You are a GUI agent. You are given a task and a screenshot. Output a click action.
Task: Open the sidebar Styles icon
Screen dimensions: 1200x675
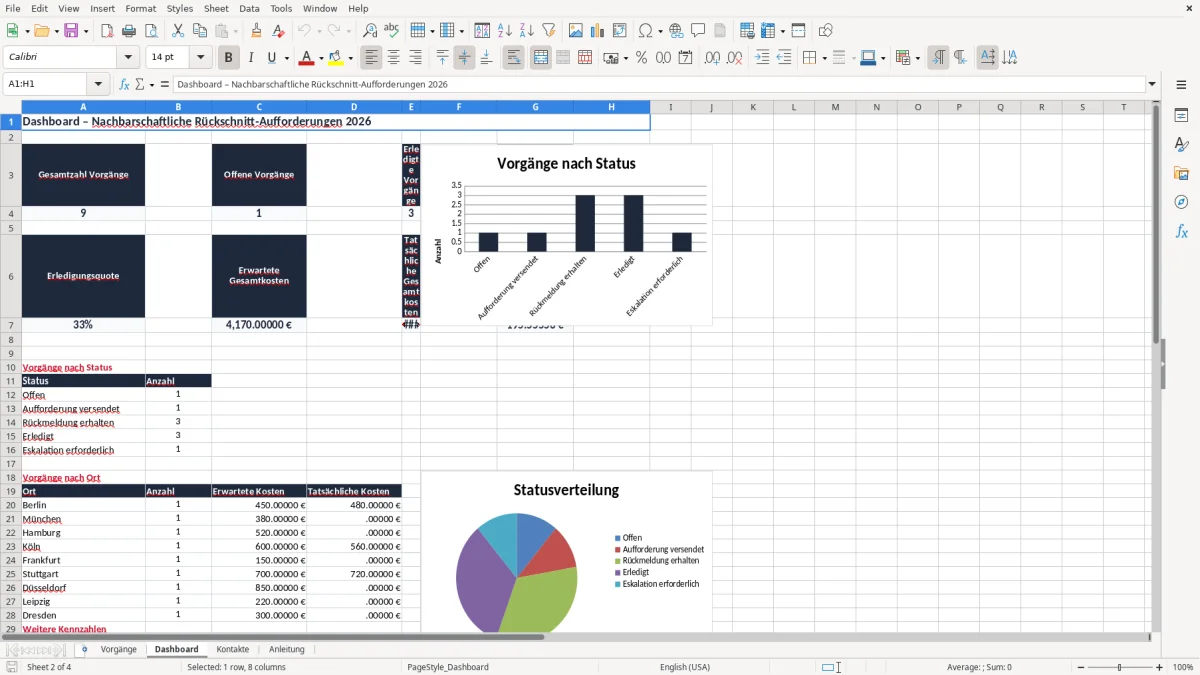pyautogui.click(x=1181, y=145)
